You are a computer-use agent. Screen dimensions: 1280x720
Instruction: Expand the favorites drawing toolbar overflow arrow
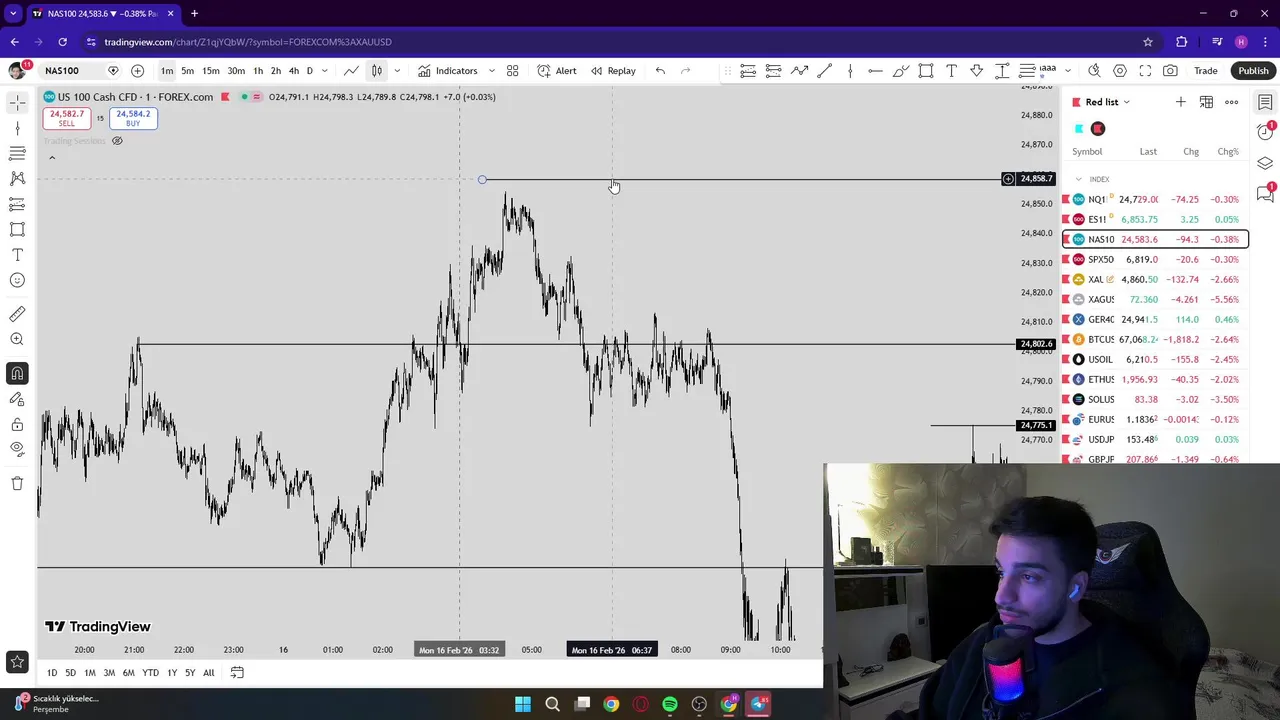click(x=1067, y=71)
